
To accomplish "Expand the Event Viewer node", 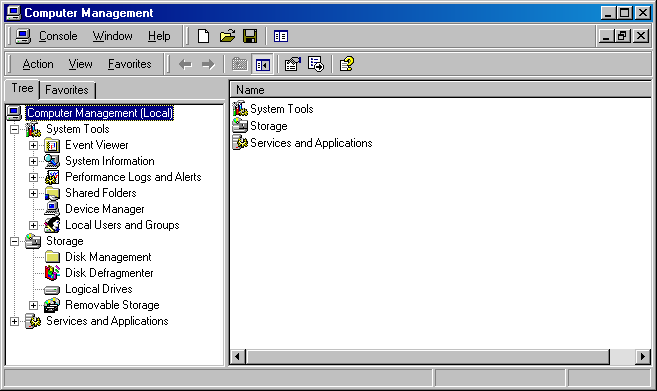I will tap(34, 145).
